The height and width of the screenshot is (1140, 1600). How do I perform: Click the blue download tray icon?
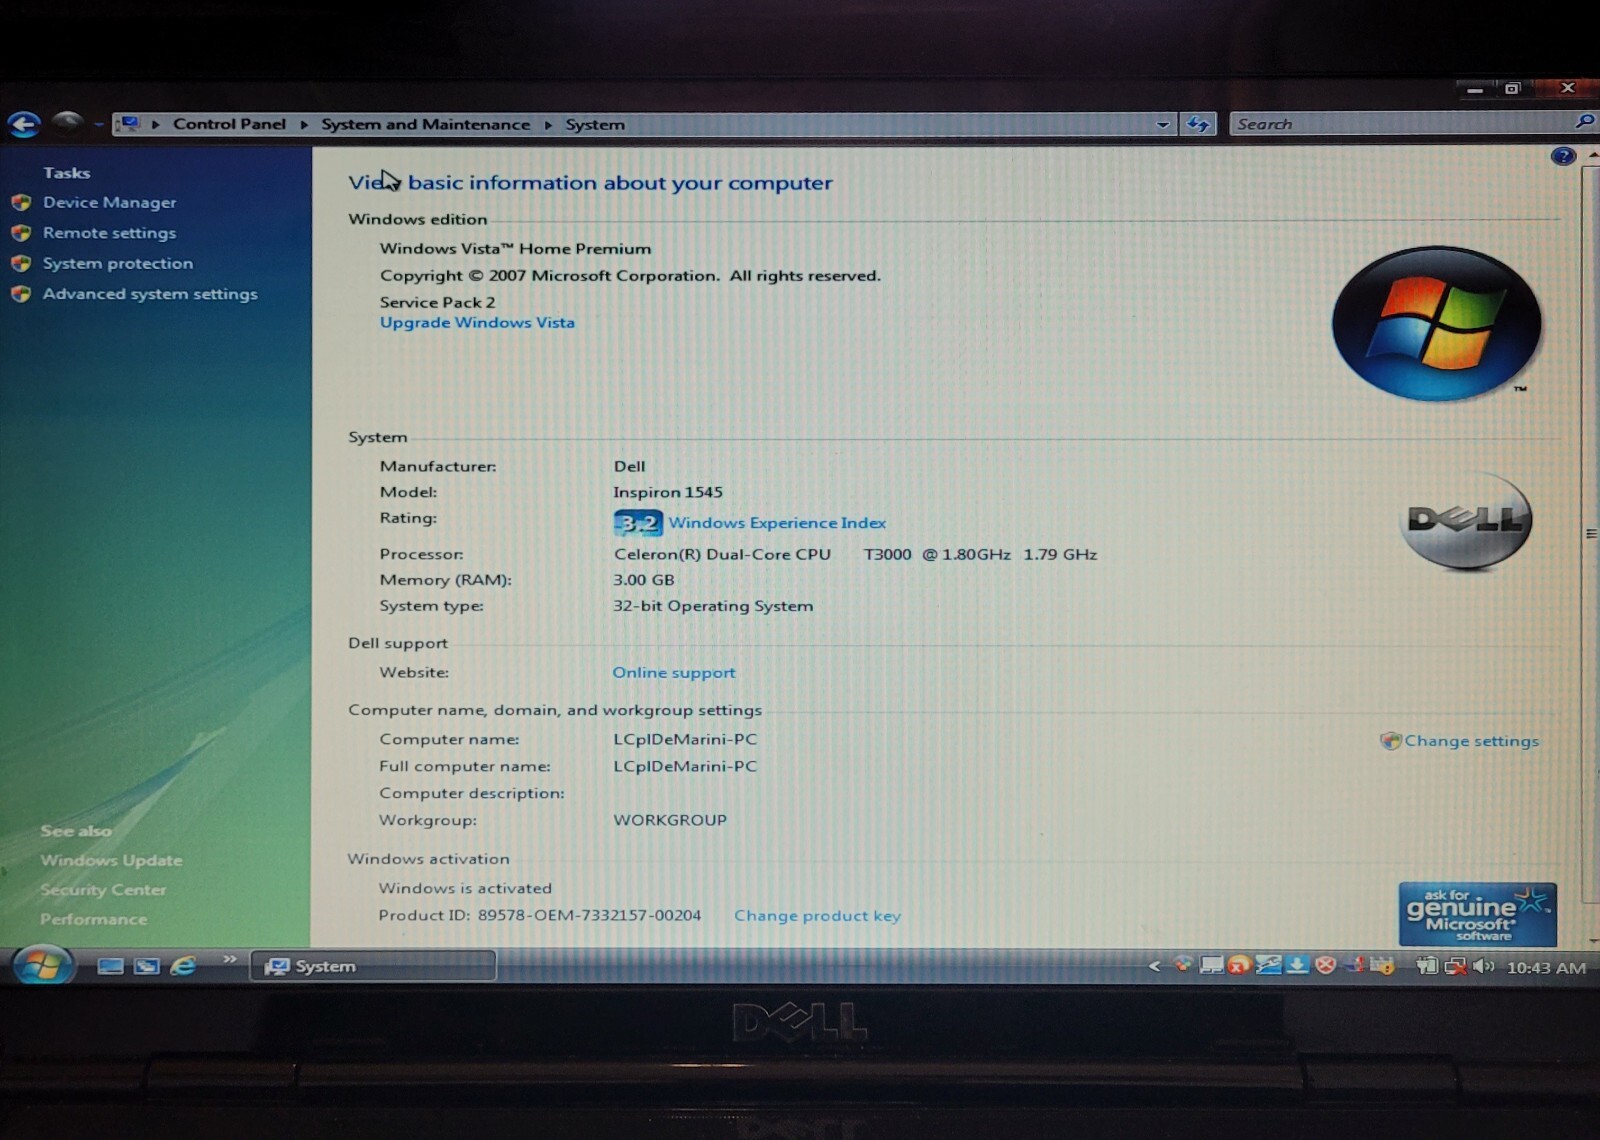coord(1297,966)
